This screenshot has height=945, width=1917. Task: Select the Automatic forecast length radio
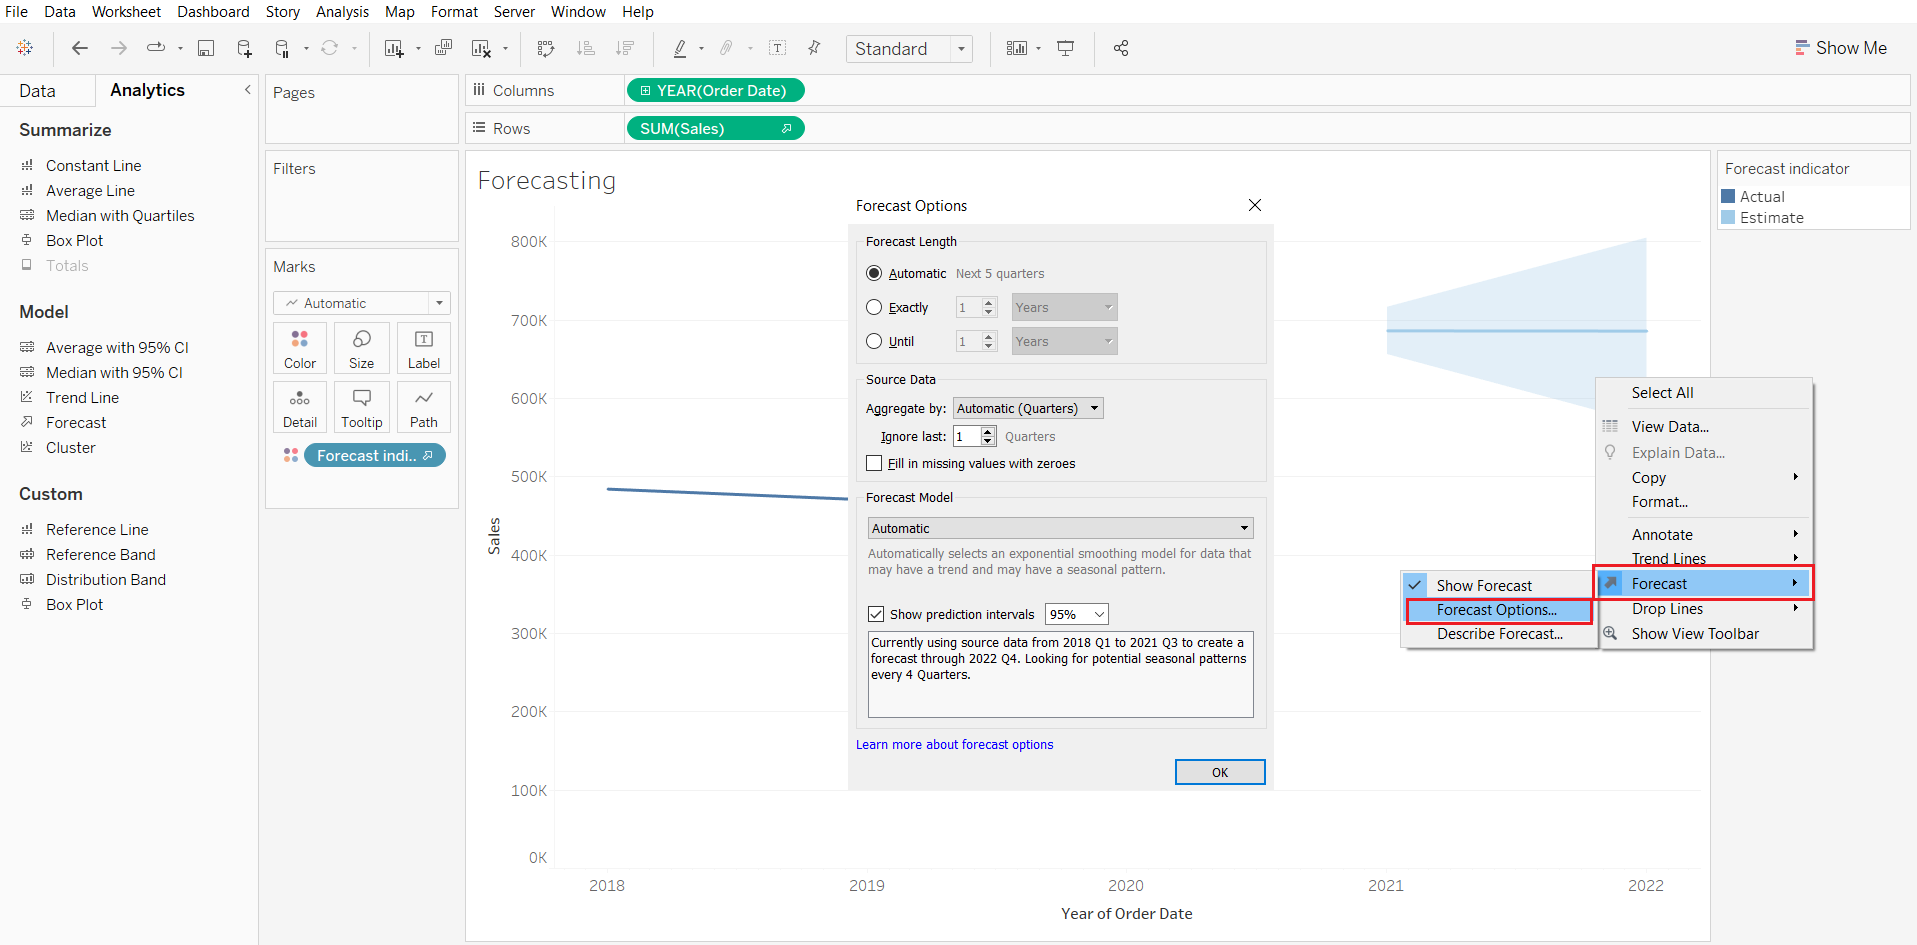click(874, 273)
